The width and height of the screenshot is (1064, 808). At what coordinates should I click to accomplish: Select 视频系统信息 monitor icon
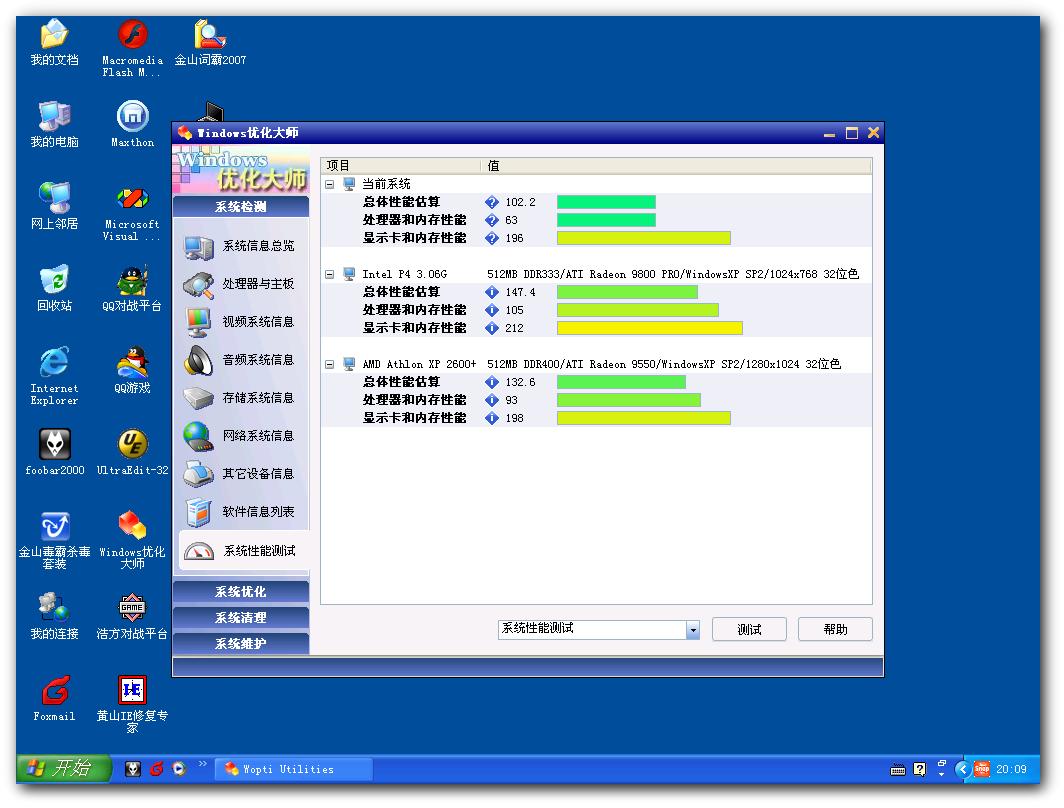198,322
